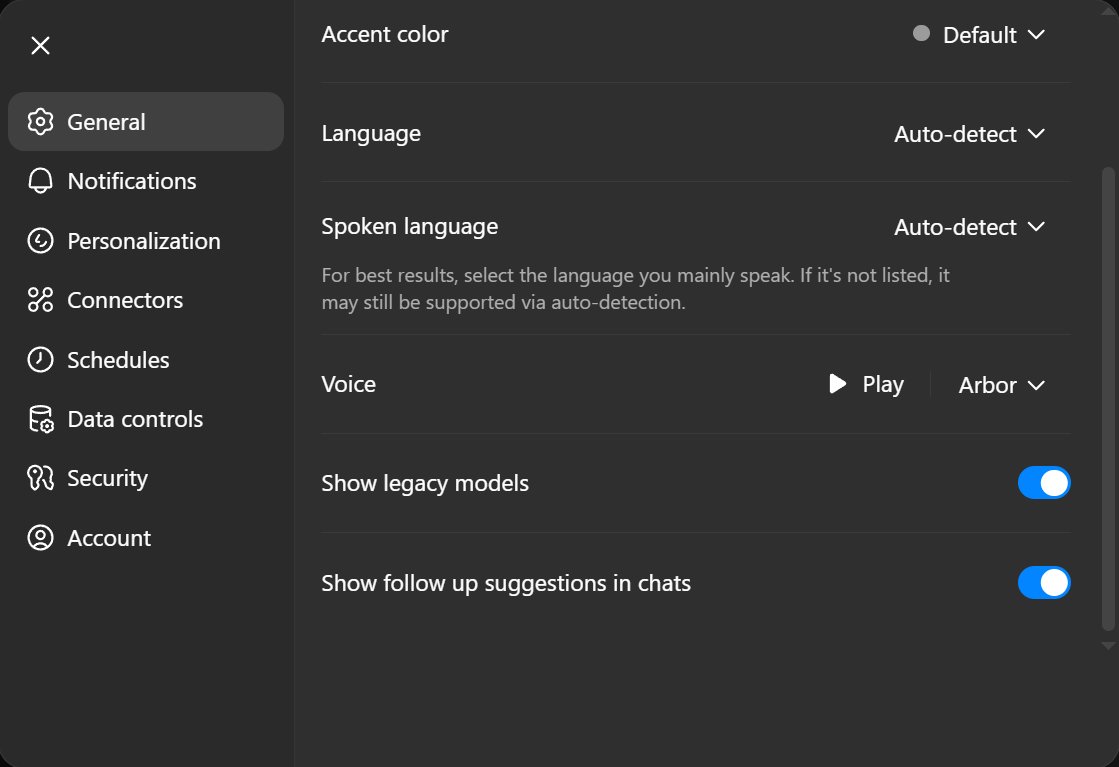Switch to Personalization settings
The height and width of the screenshot is (767, 1119).
tap(146, 240)
